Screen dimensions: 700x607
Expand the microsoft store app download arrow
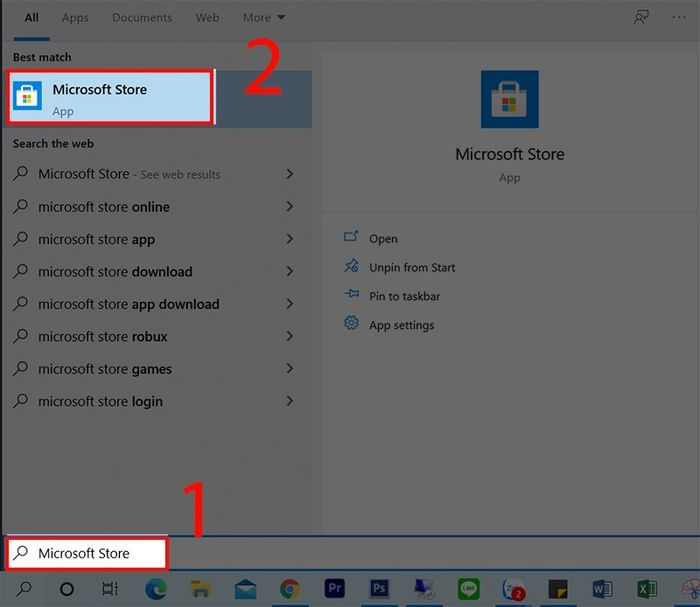(x=290, y=304)
